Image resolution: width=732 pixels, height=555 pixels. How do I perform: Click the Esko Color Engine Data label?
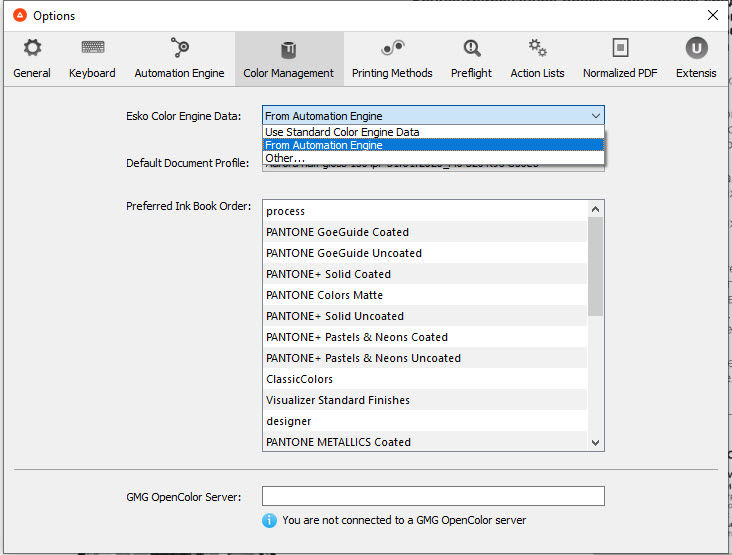pos(183,116)
